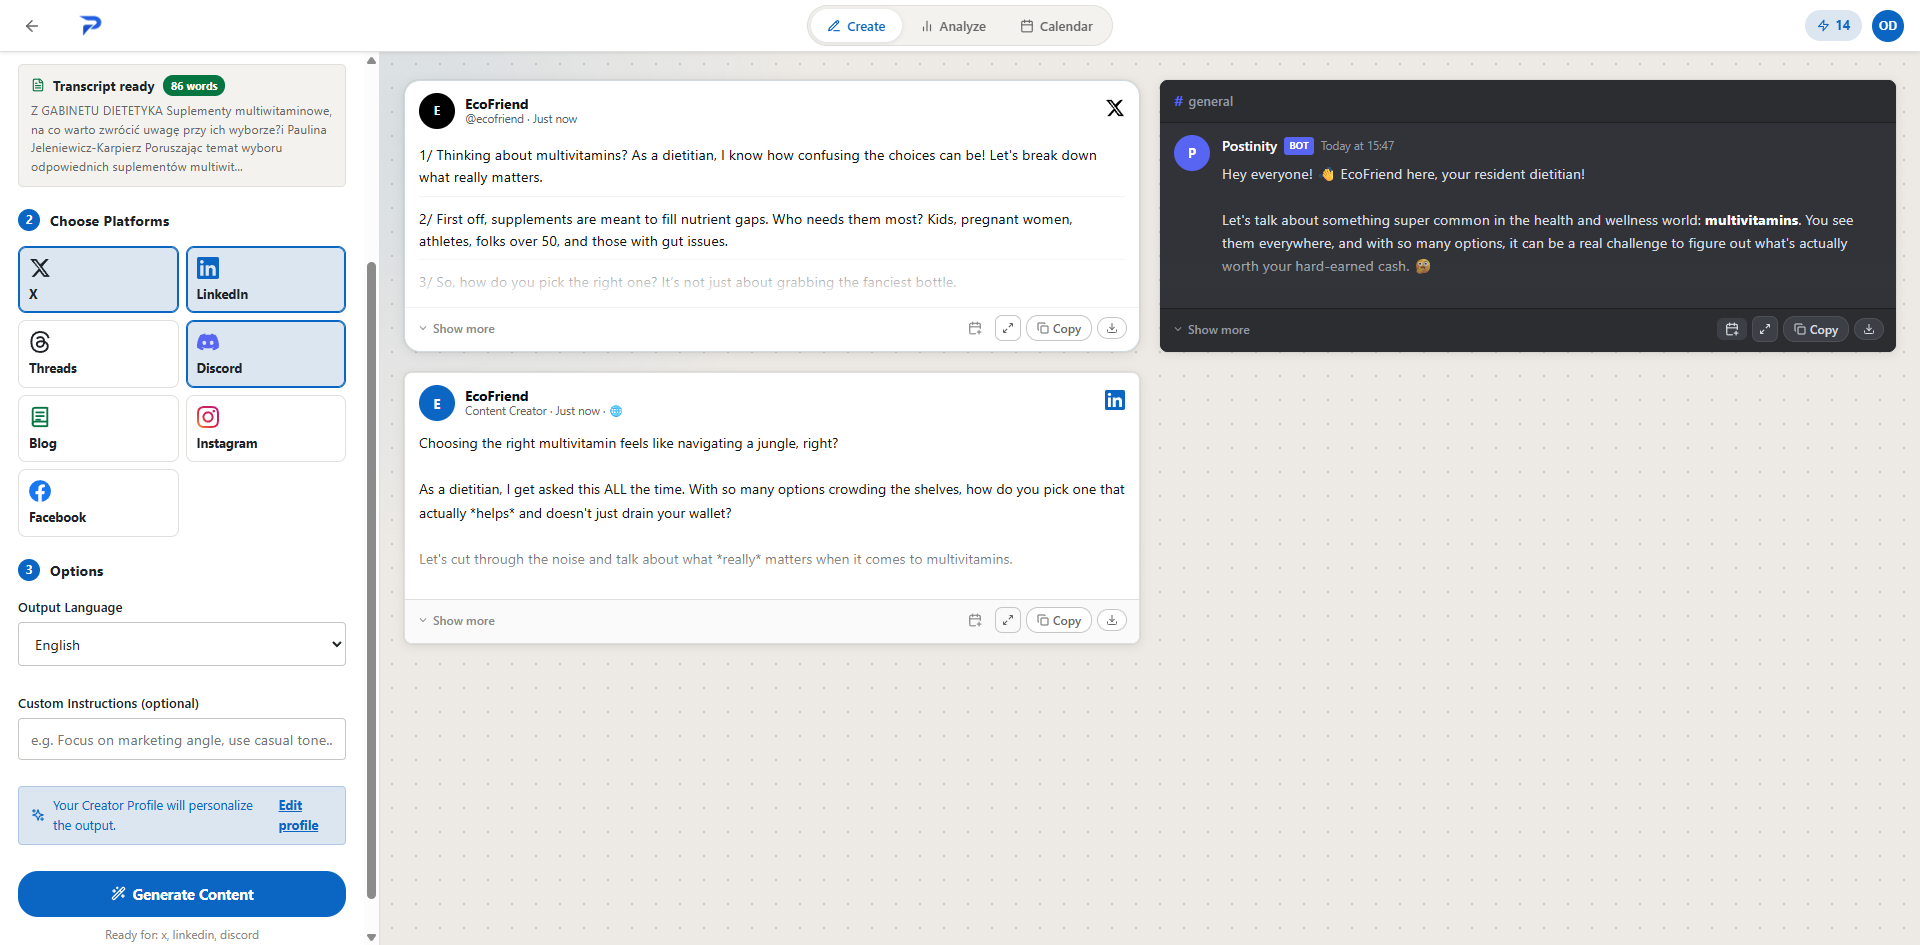Click the Postinity bot avatar in Discord preview
Image resolution: width=1920 pixels, height=945 pixels.
[1192, 153]
